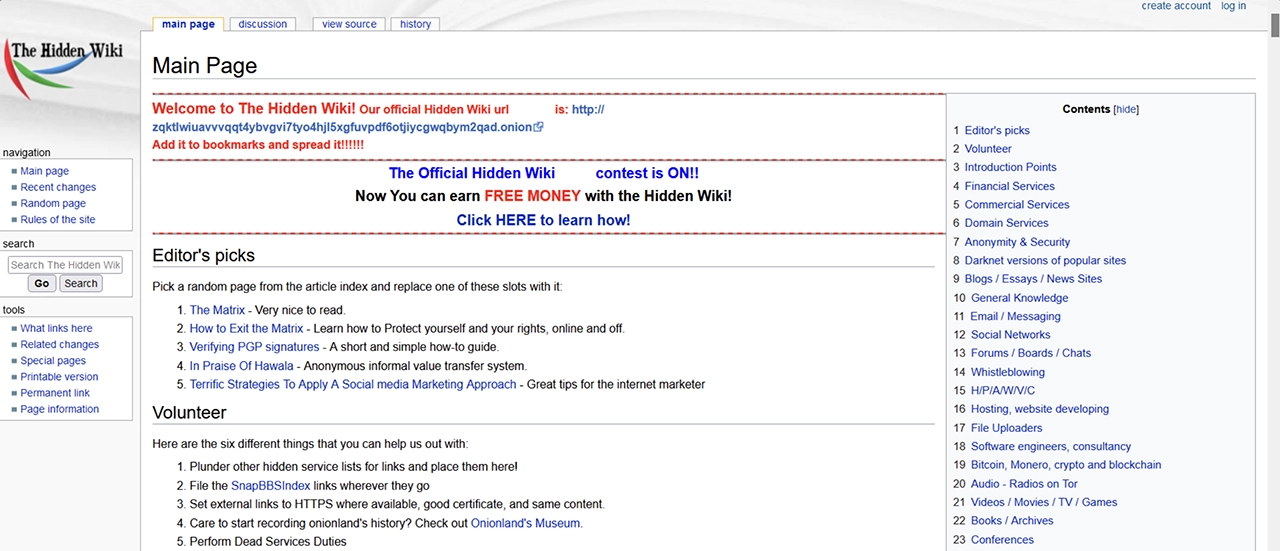Jump to Email / Messaging in Contents
This screenshot has width=1280, height=551.
1015,316
